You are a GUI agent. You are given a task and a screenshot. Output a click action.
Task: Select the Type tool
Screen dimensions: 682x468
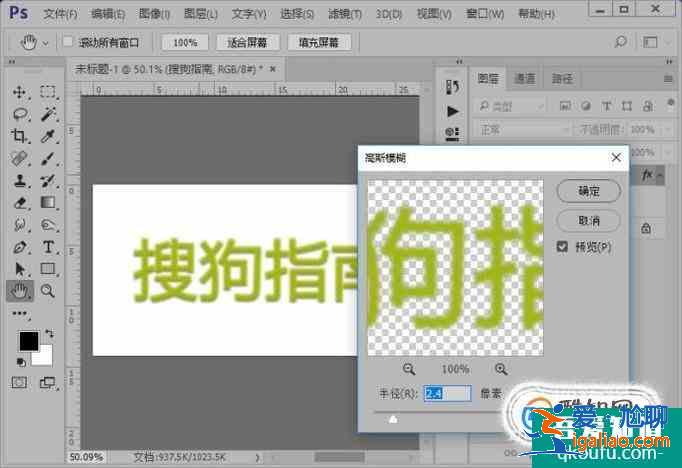click(48, 247)
